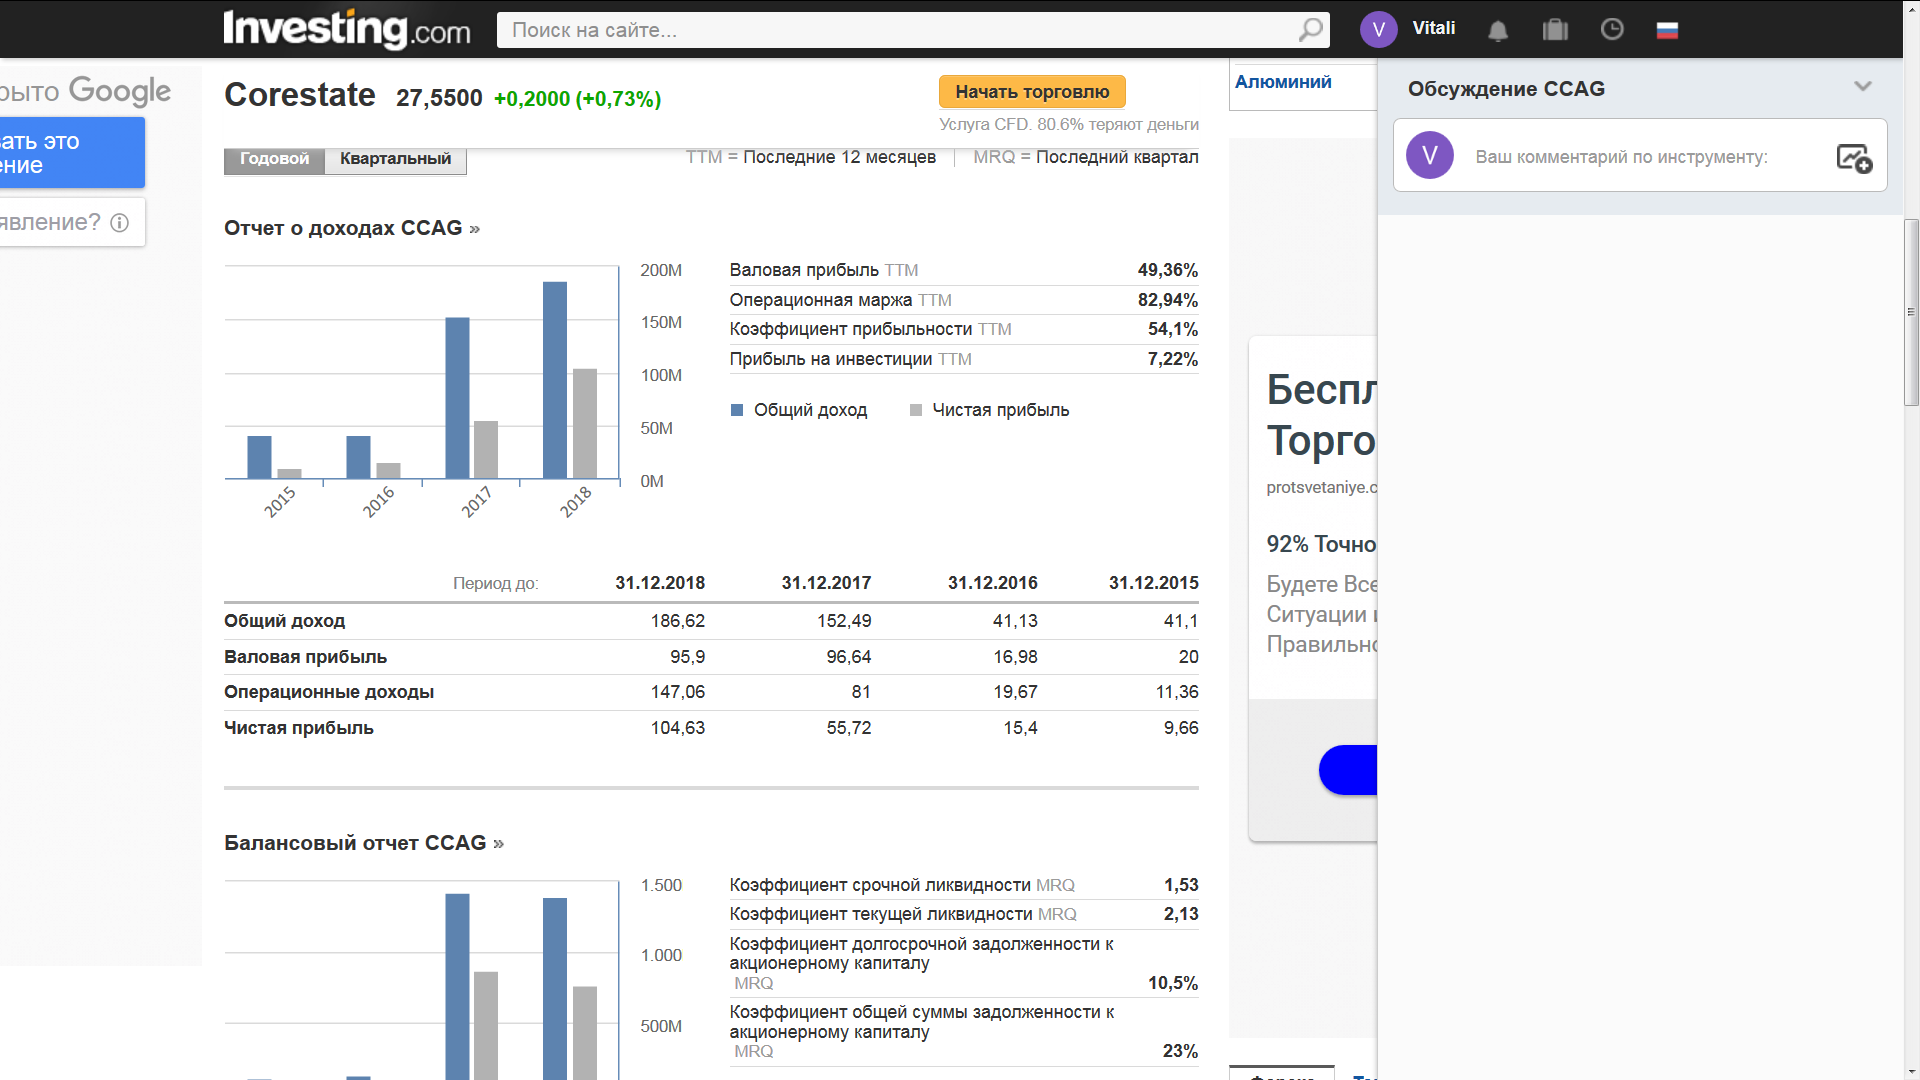
Task: Expand Балансовый отчет CCAG link
Action: (363, 843)
